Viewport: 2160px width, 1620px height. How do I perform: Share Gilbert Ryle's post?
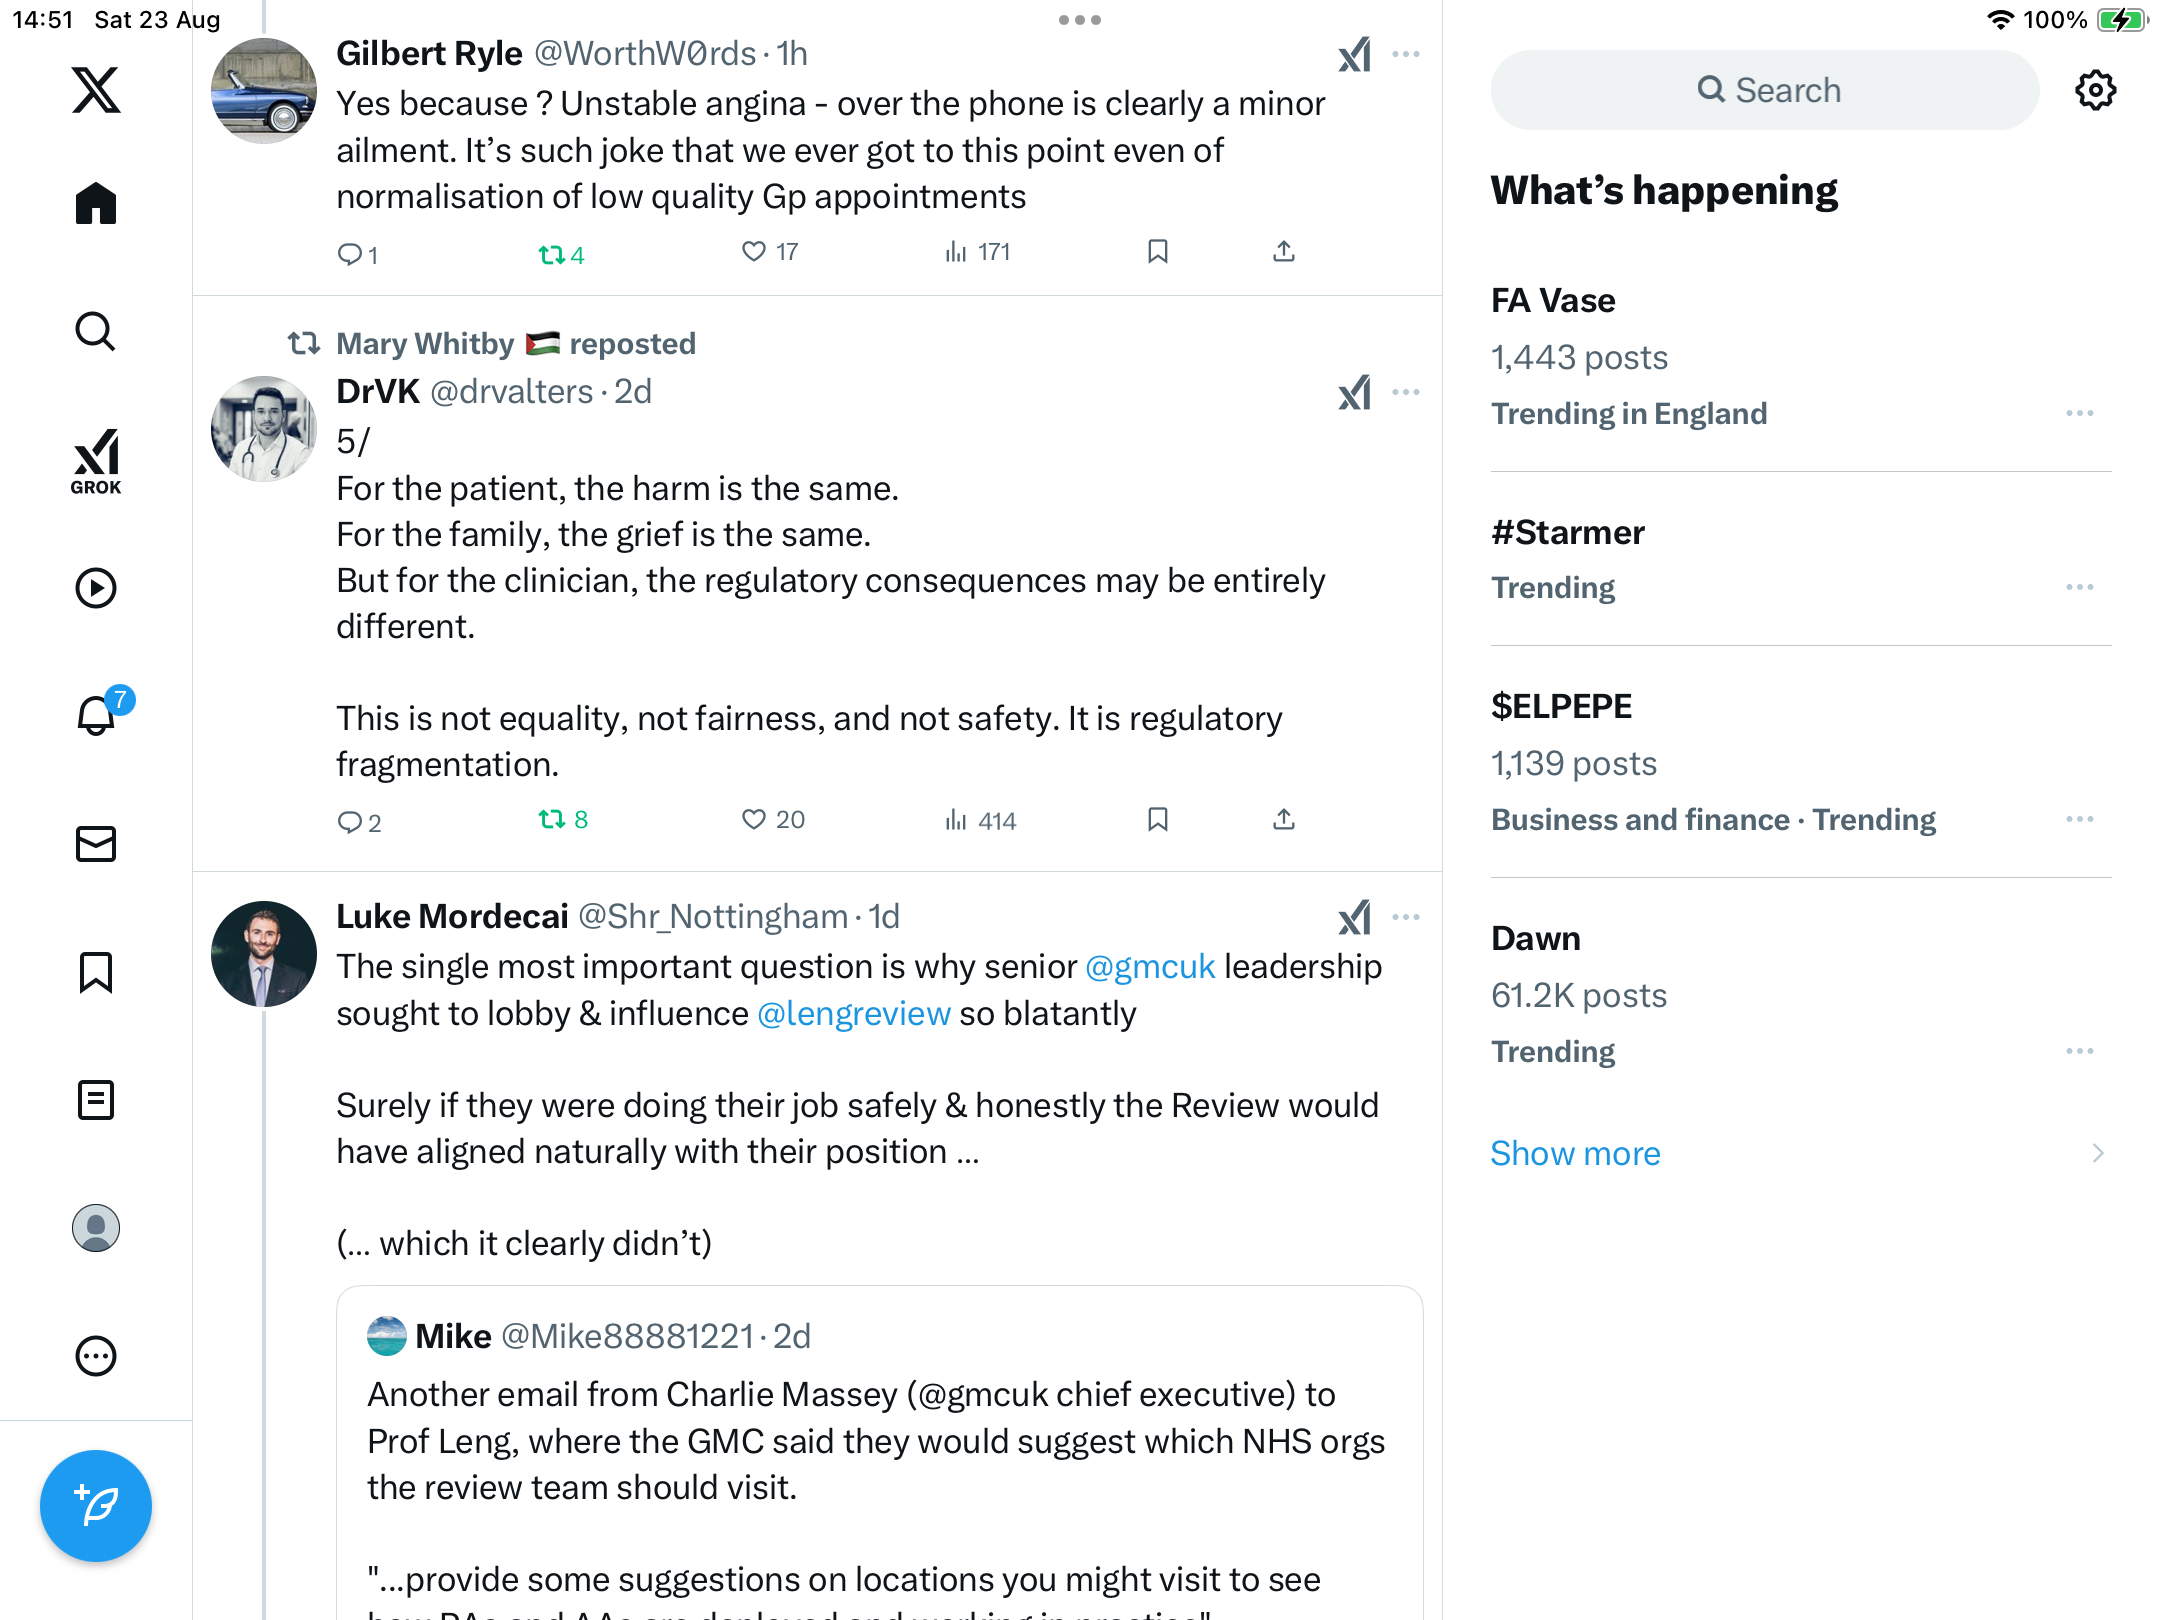point(1284,252)
